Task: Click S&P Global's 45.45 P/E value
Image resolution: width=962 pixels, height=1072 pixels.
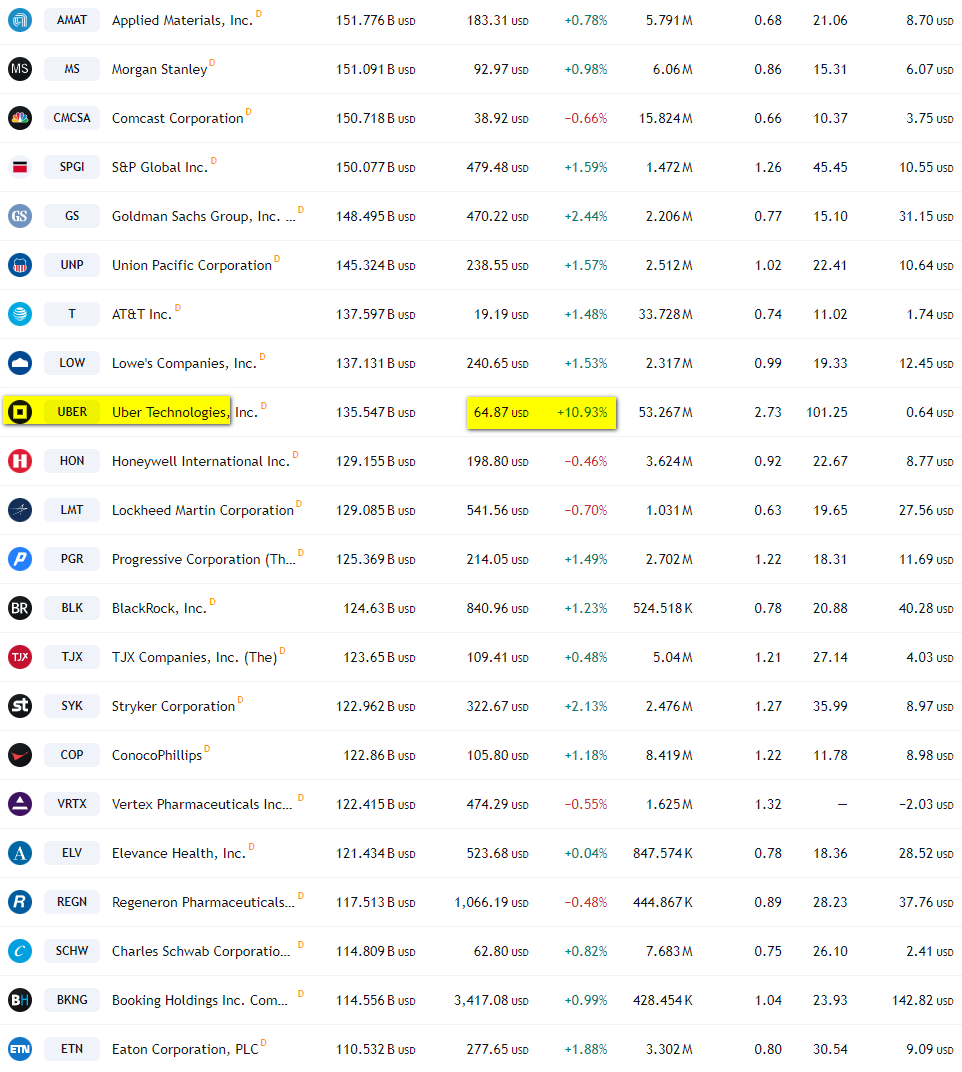Action: click(x=830, y=168)
